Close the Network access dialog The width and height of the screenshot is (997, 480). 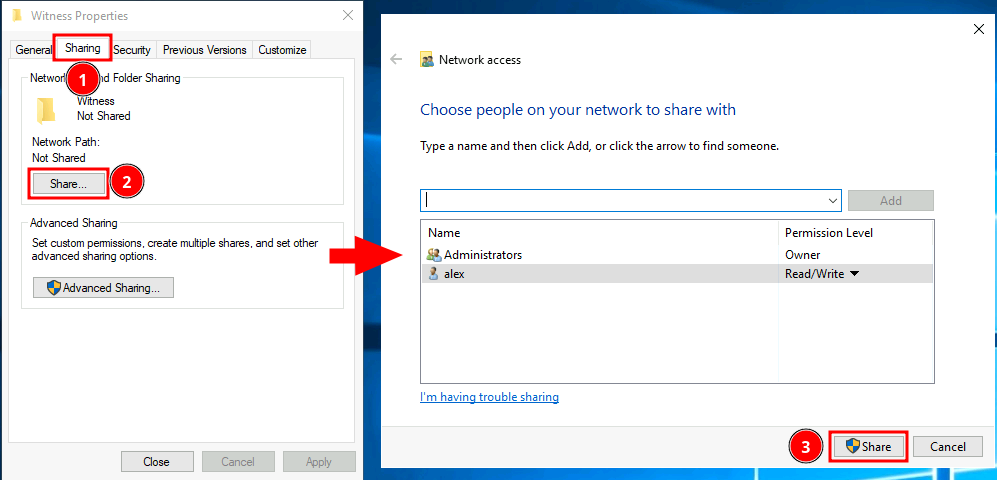click(x=978, y=30)
